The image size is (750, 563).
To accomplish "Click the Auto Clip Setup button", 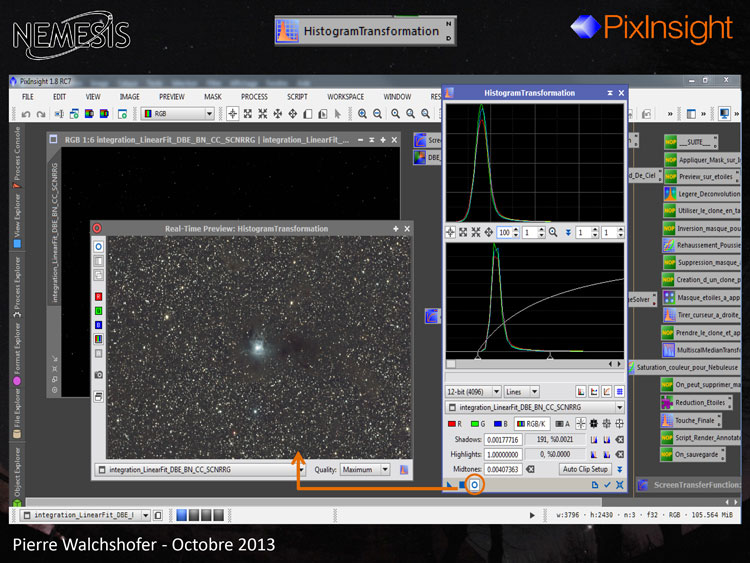I will tap(585, 469).
